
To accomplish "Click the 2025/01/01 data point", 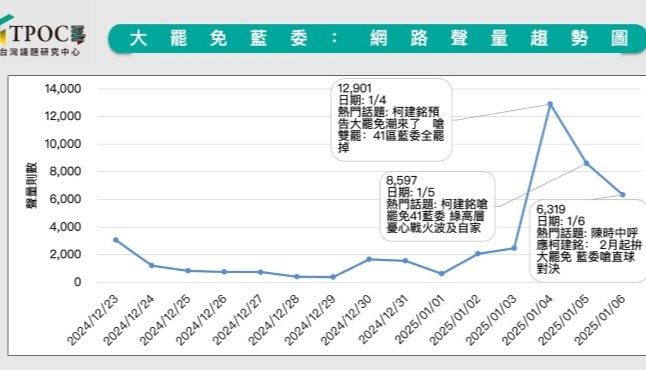I will coord(442,274).
